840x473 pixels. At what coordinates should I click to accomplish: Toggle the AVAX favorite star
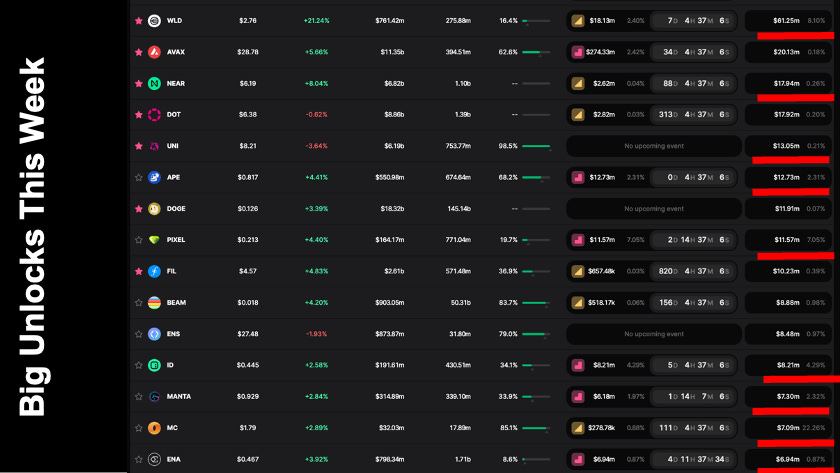(139, 52)
